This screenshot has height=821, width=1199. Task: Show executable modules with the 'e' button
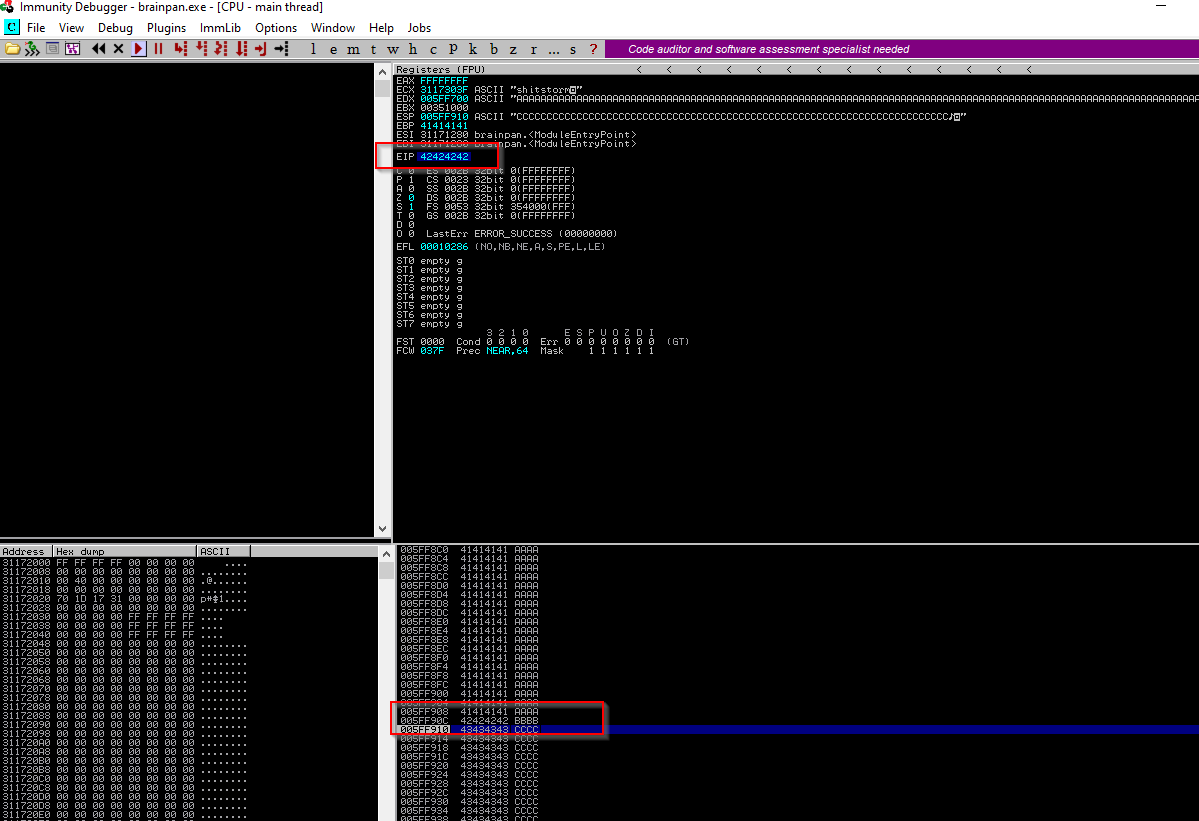pyautogui.click(x=333, y=49)
